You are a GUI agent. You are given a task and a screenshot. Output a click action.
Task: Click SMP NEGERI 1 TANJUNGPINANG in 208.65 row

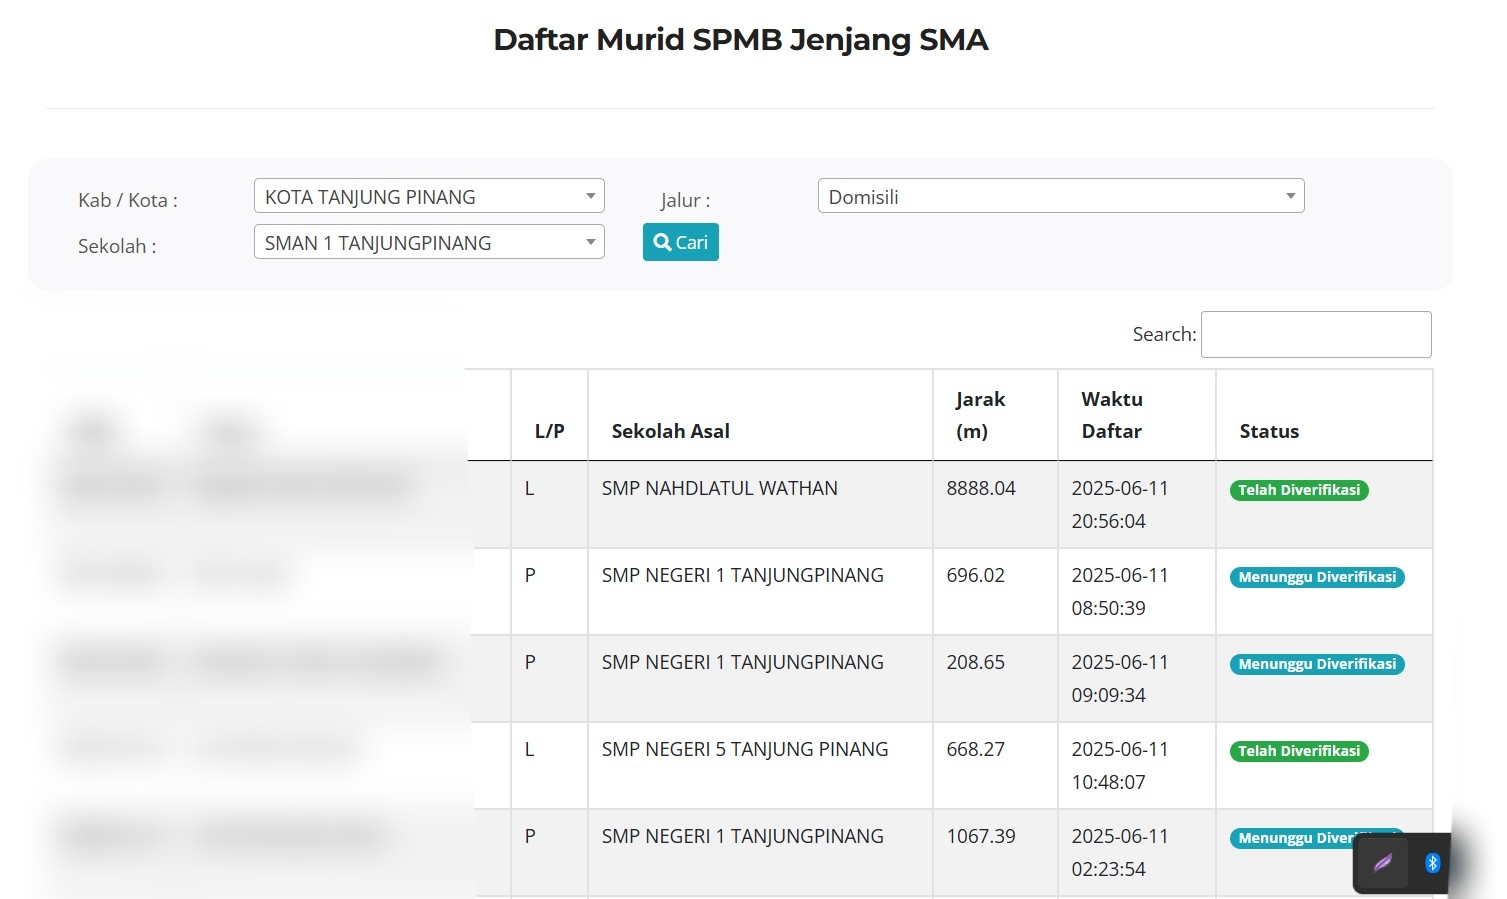point(742,662)
